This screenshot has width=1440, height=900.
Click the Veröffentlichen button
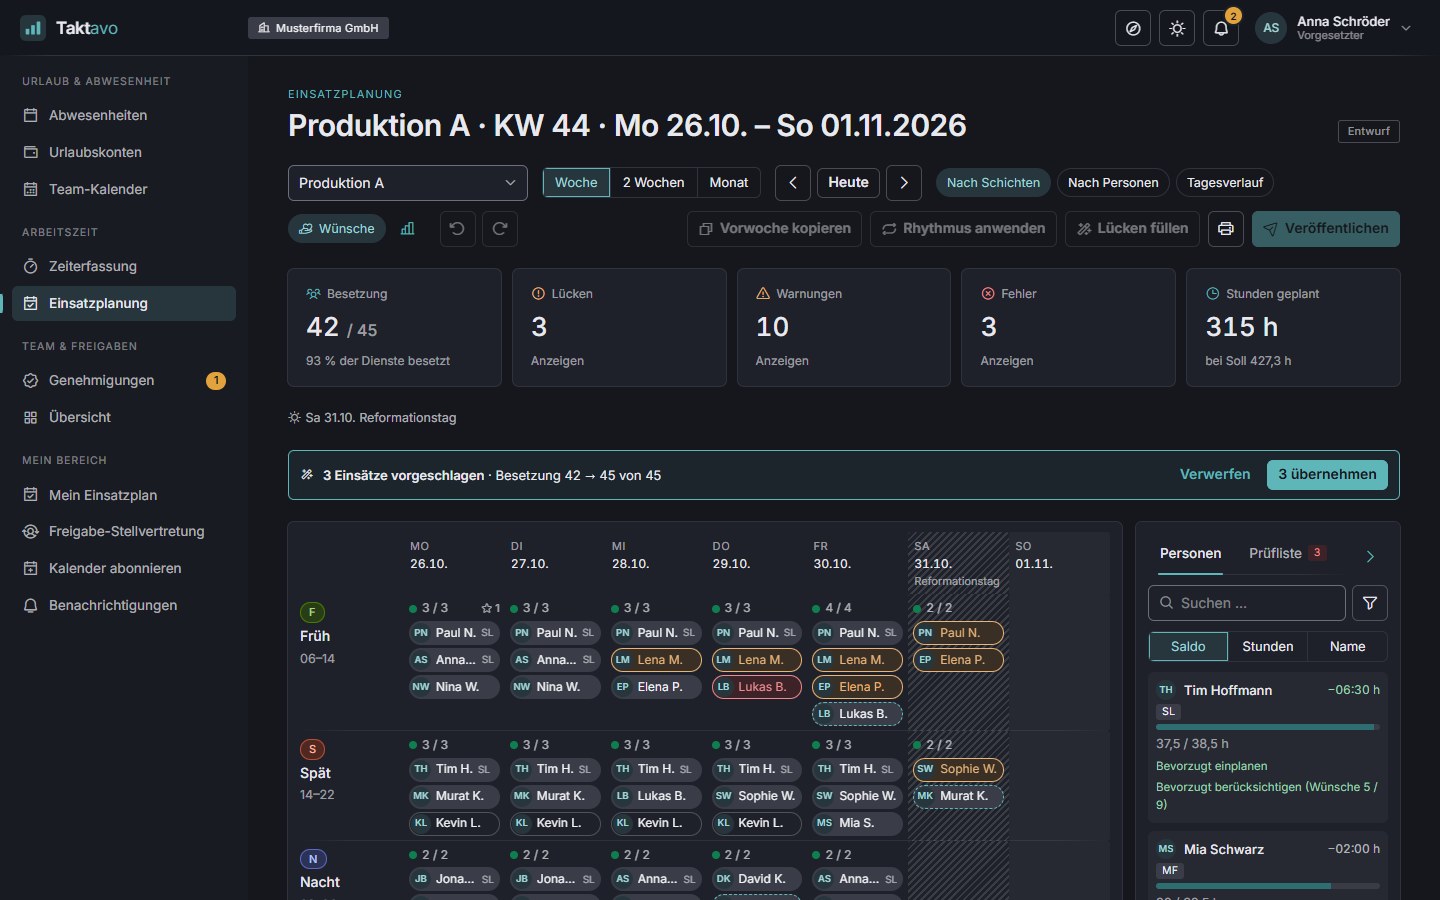[x=1326, y=229]
